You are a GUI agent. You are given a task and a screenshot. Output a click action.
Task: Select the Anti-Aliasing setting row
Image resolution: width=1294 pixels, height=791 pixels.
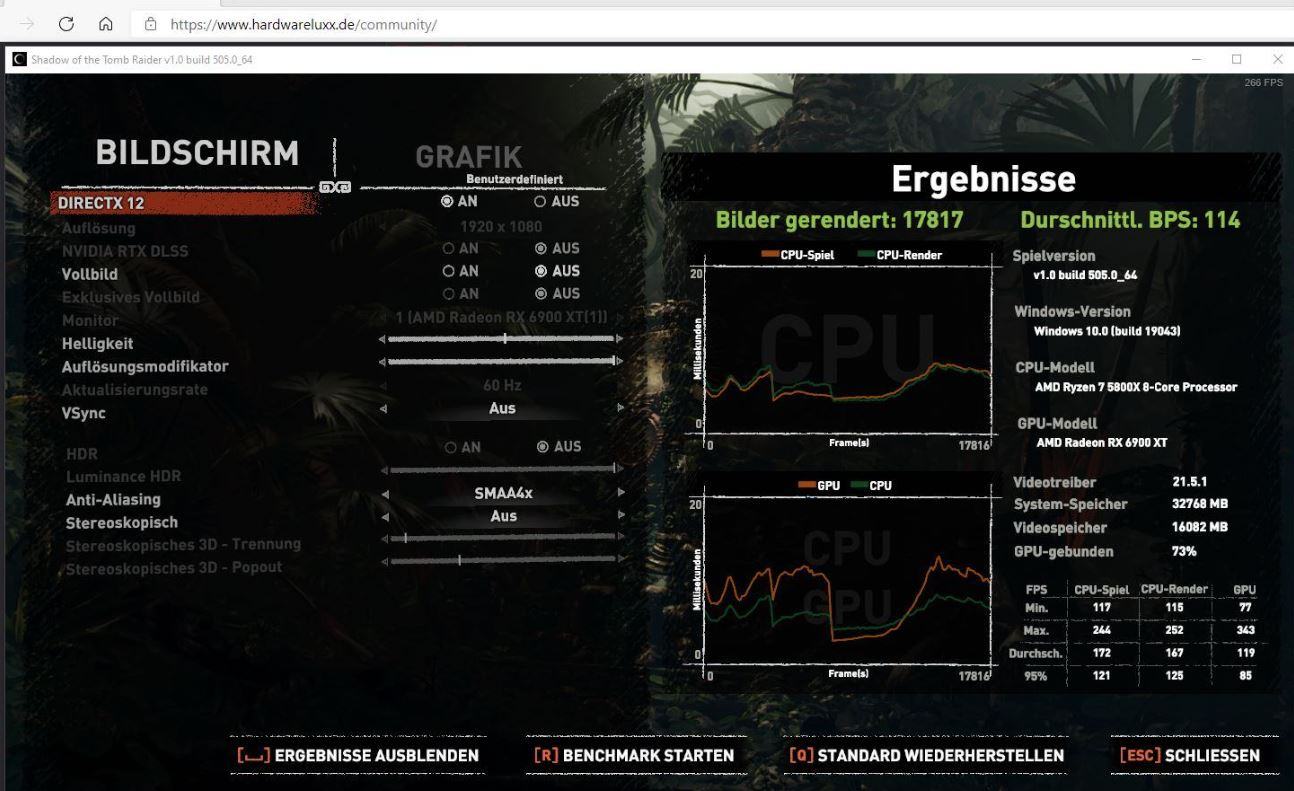click(x=113, y=499)
